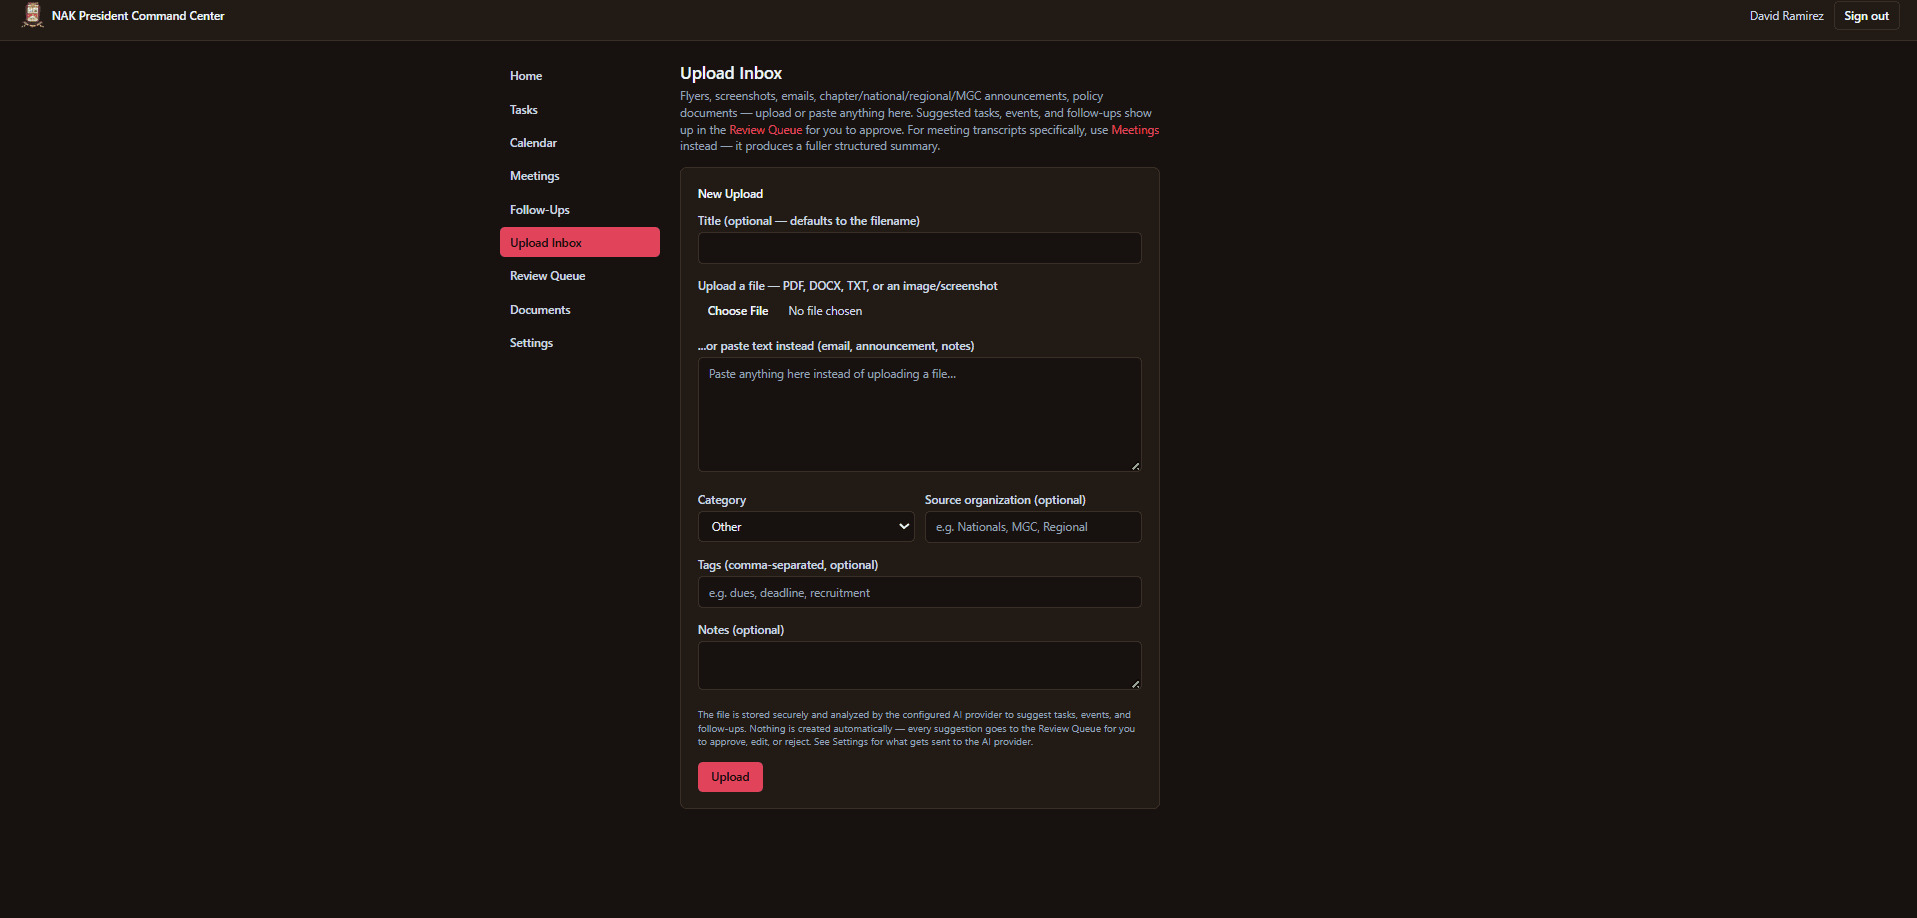This screenshot has width=1917, height=918.
Task: Open Review Queue in the sidebar
Action: click(x=579, y=276)
